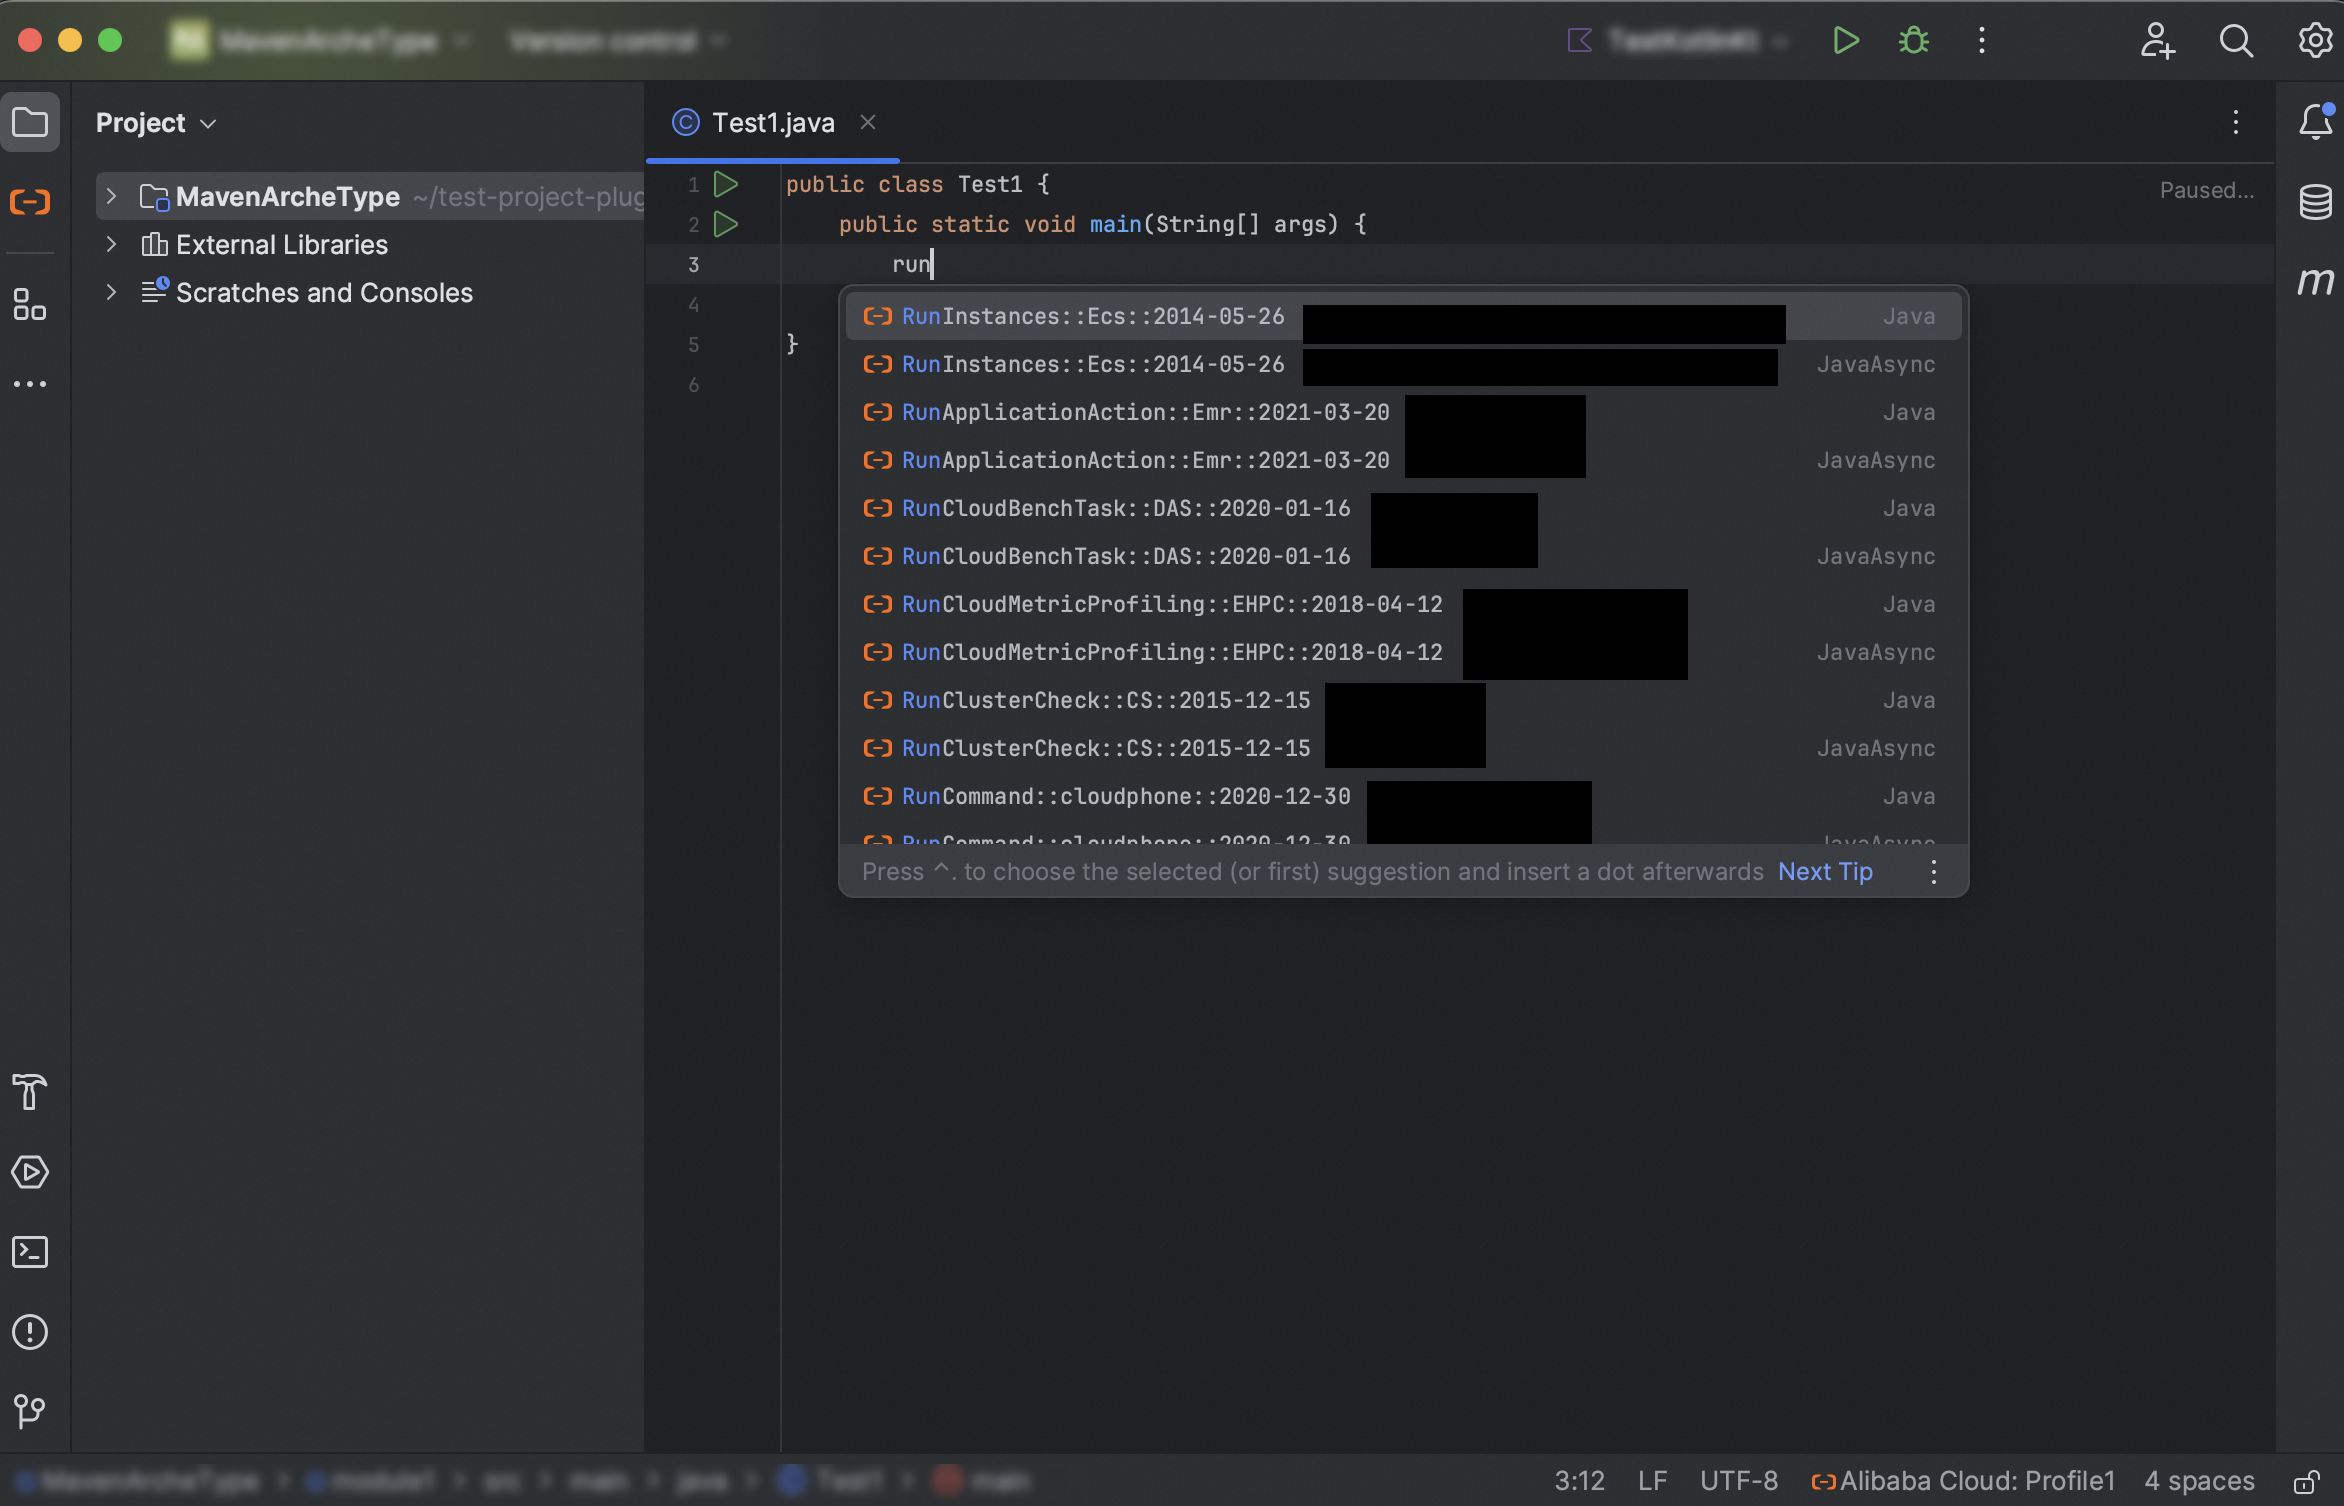Image resolution: width=2344 pixels, height=1506 pixels.
Task: Open the project name dropdown in title bar
Action: 320,40
